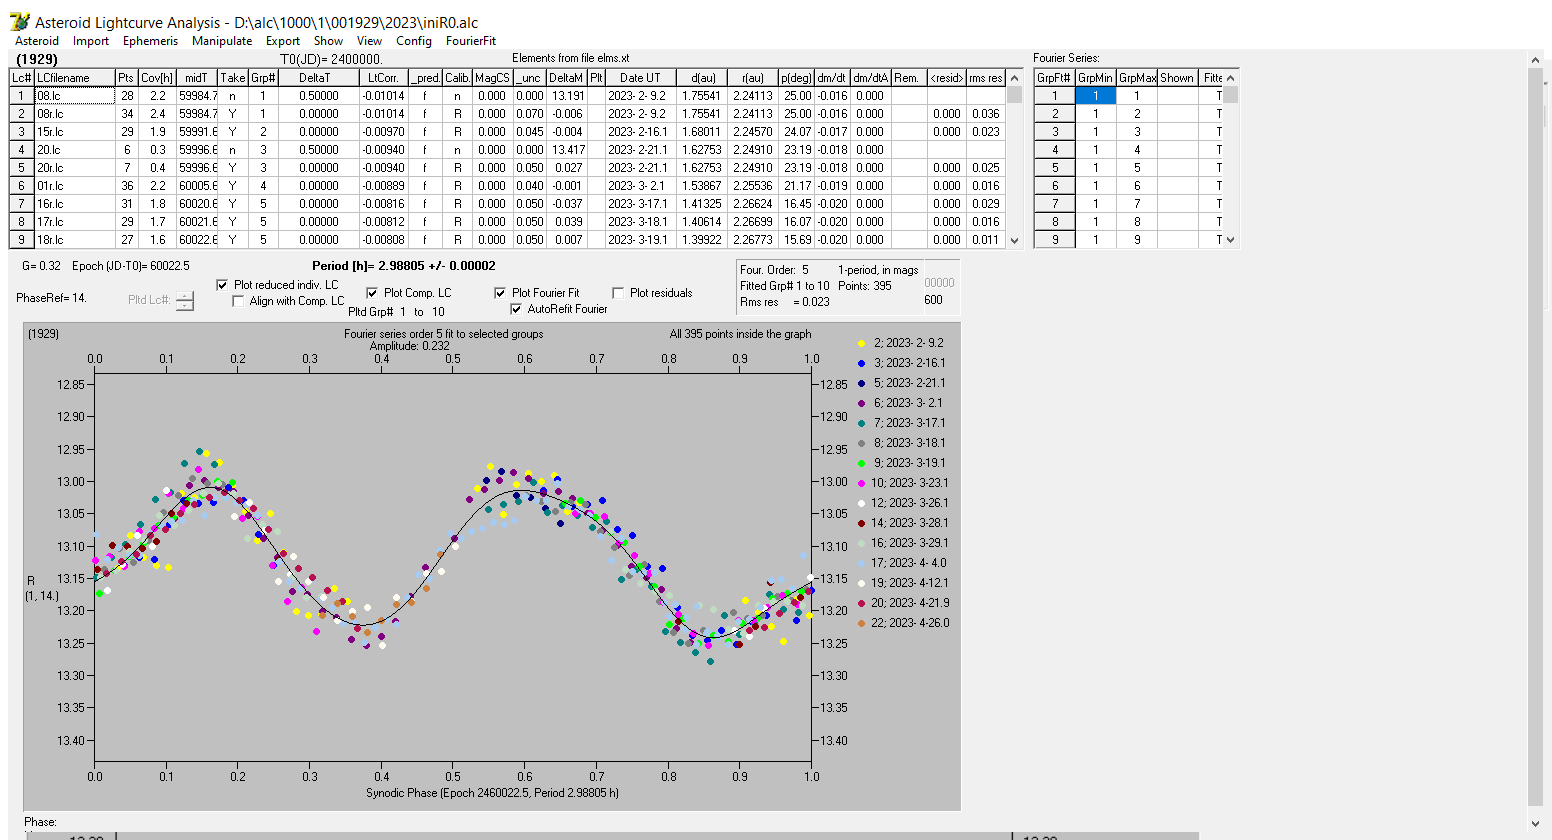Select lightcurve file 08.lc cell
Screen dimensions: 1552x840
75,96
